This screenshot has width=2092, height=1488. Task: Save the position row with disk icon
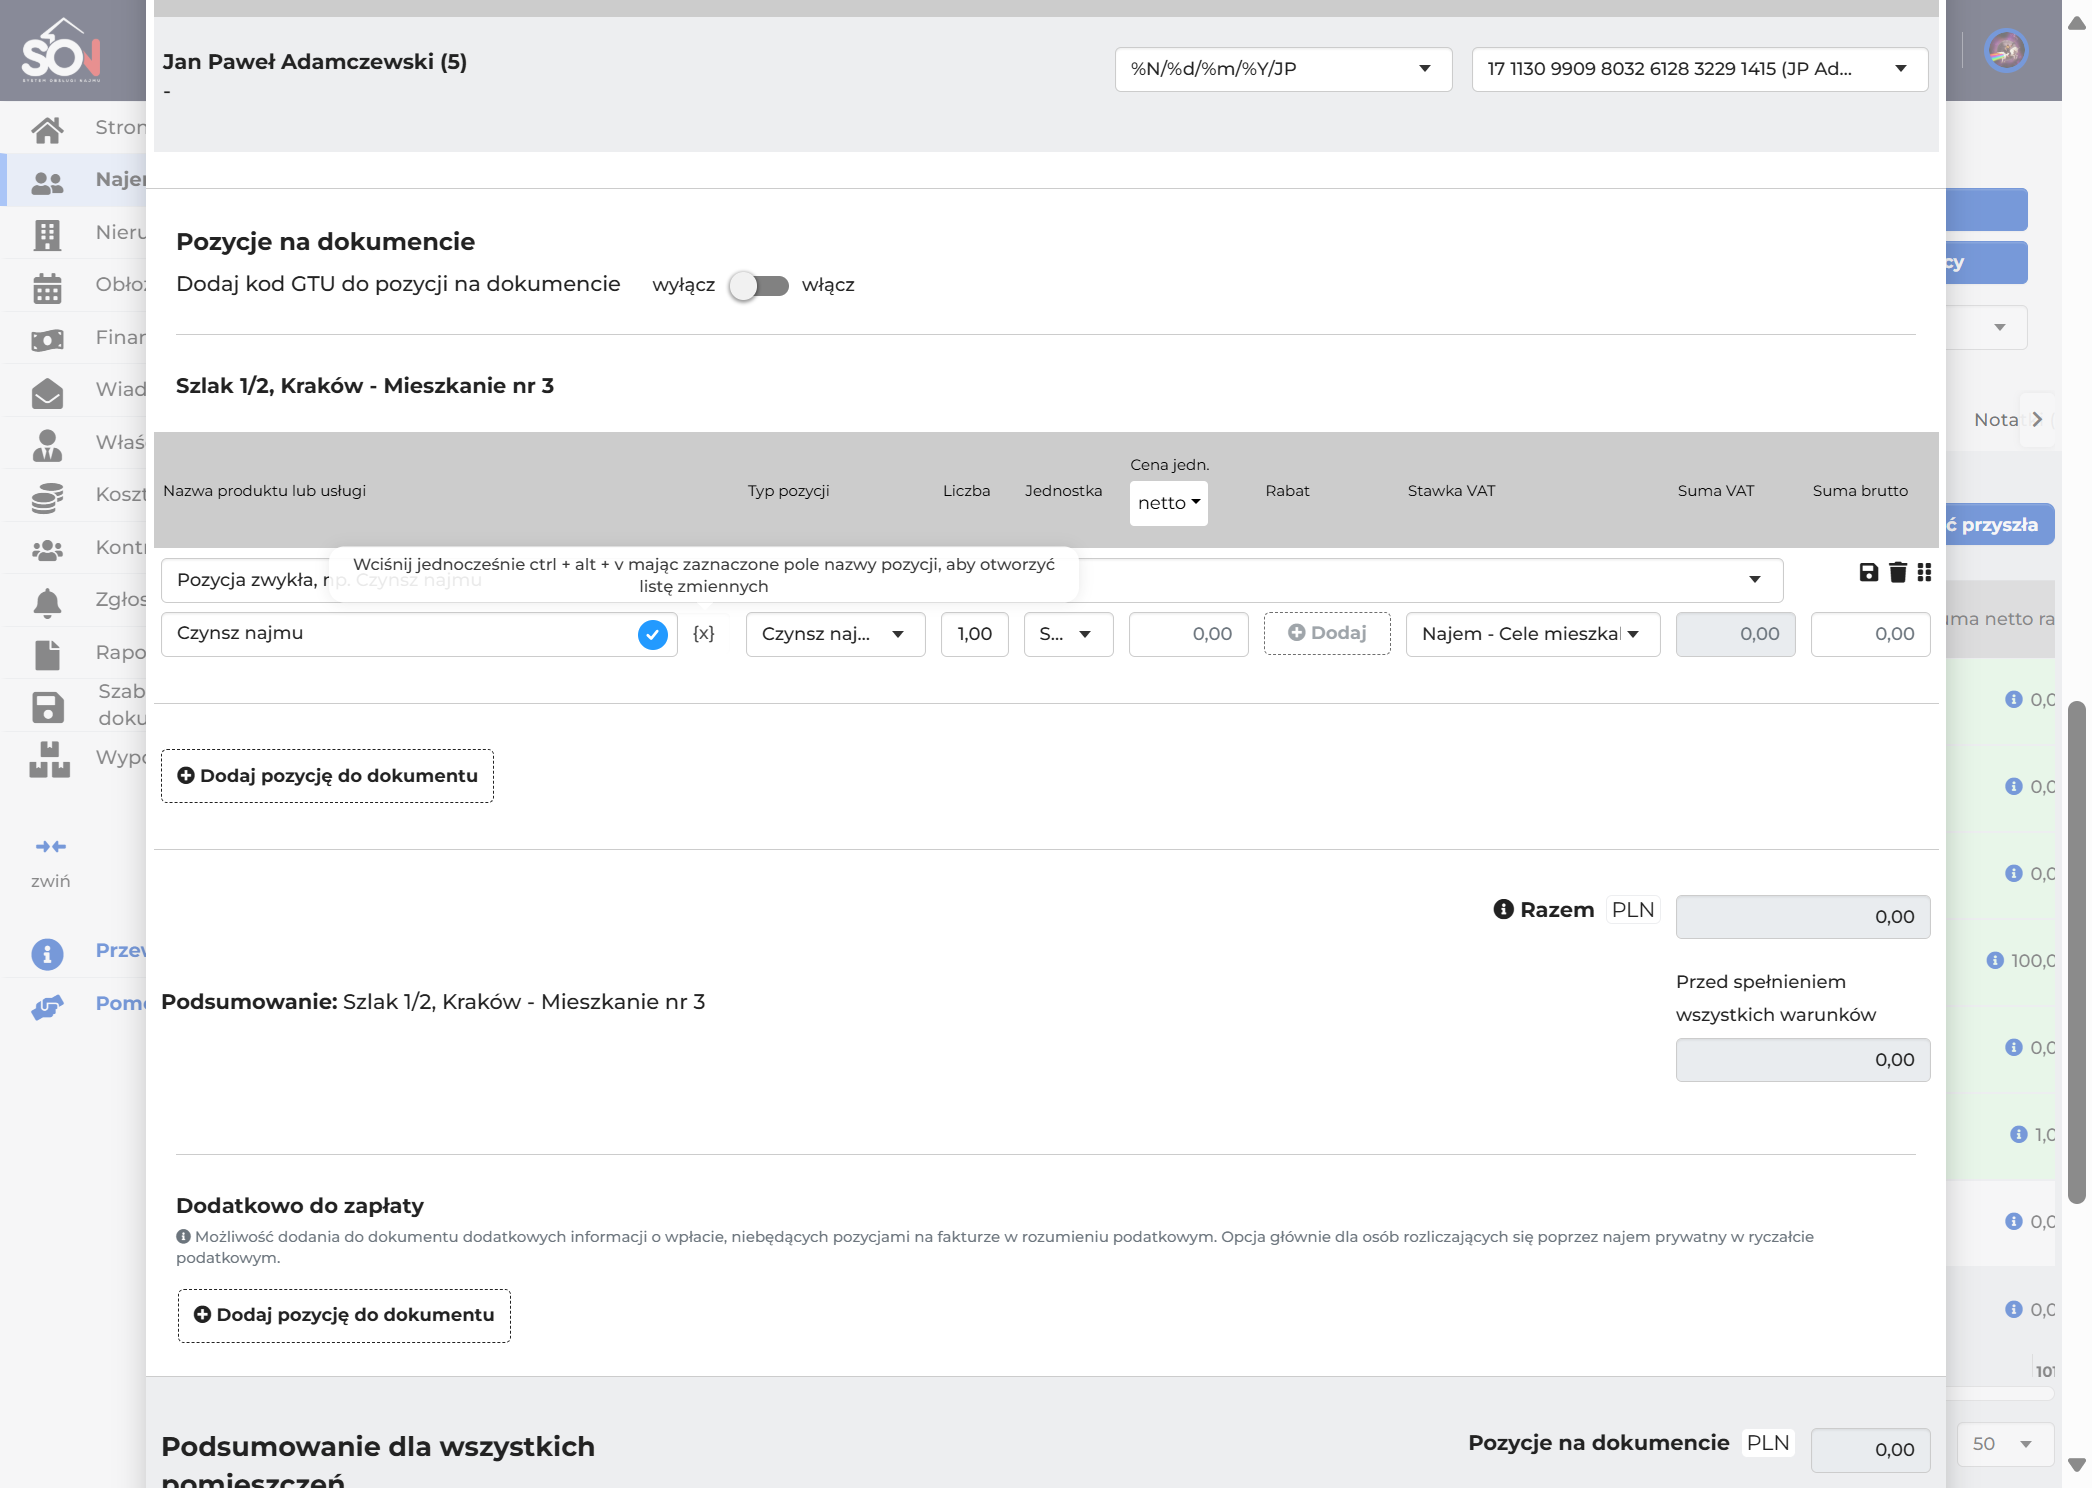click(1868, 572)
